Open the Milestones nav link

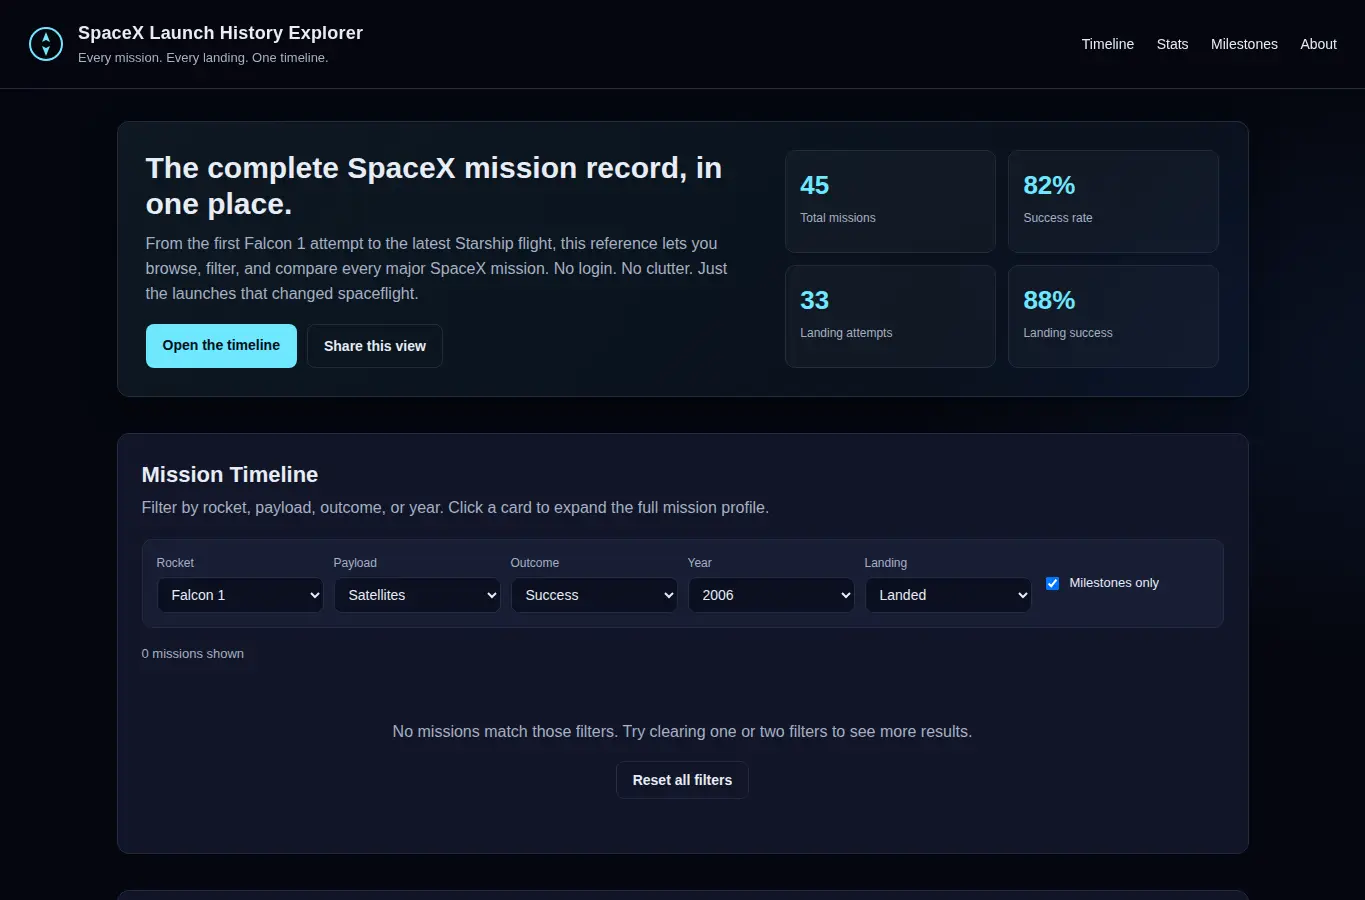click(x=1244, y=44)
